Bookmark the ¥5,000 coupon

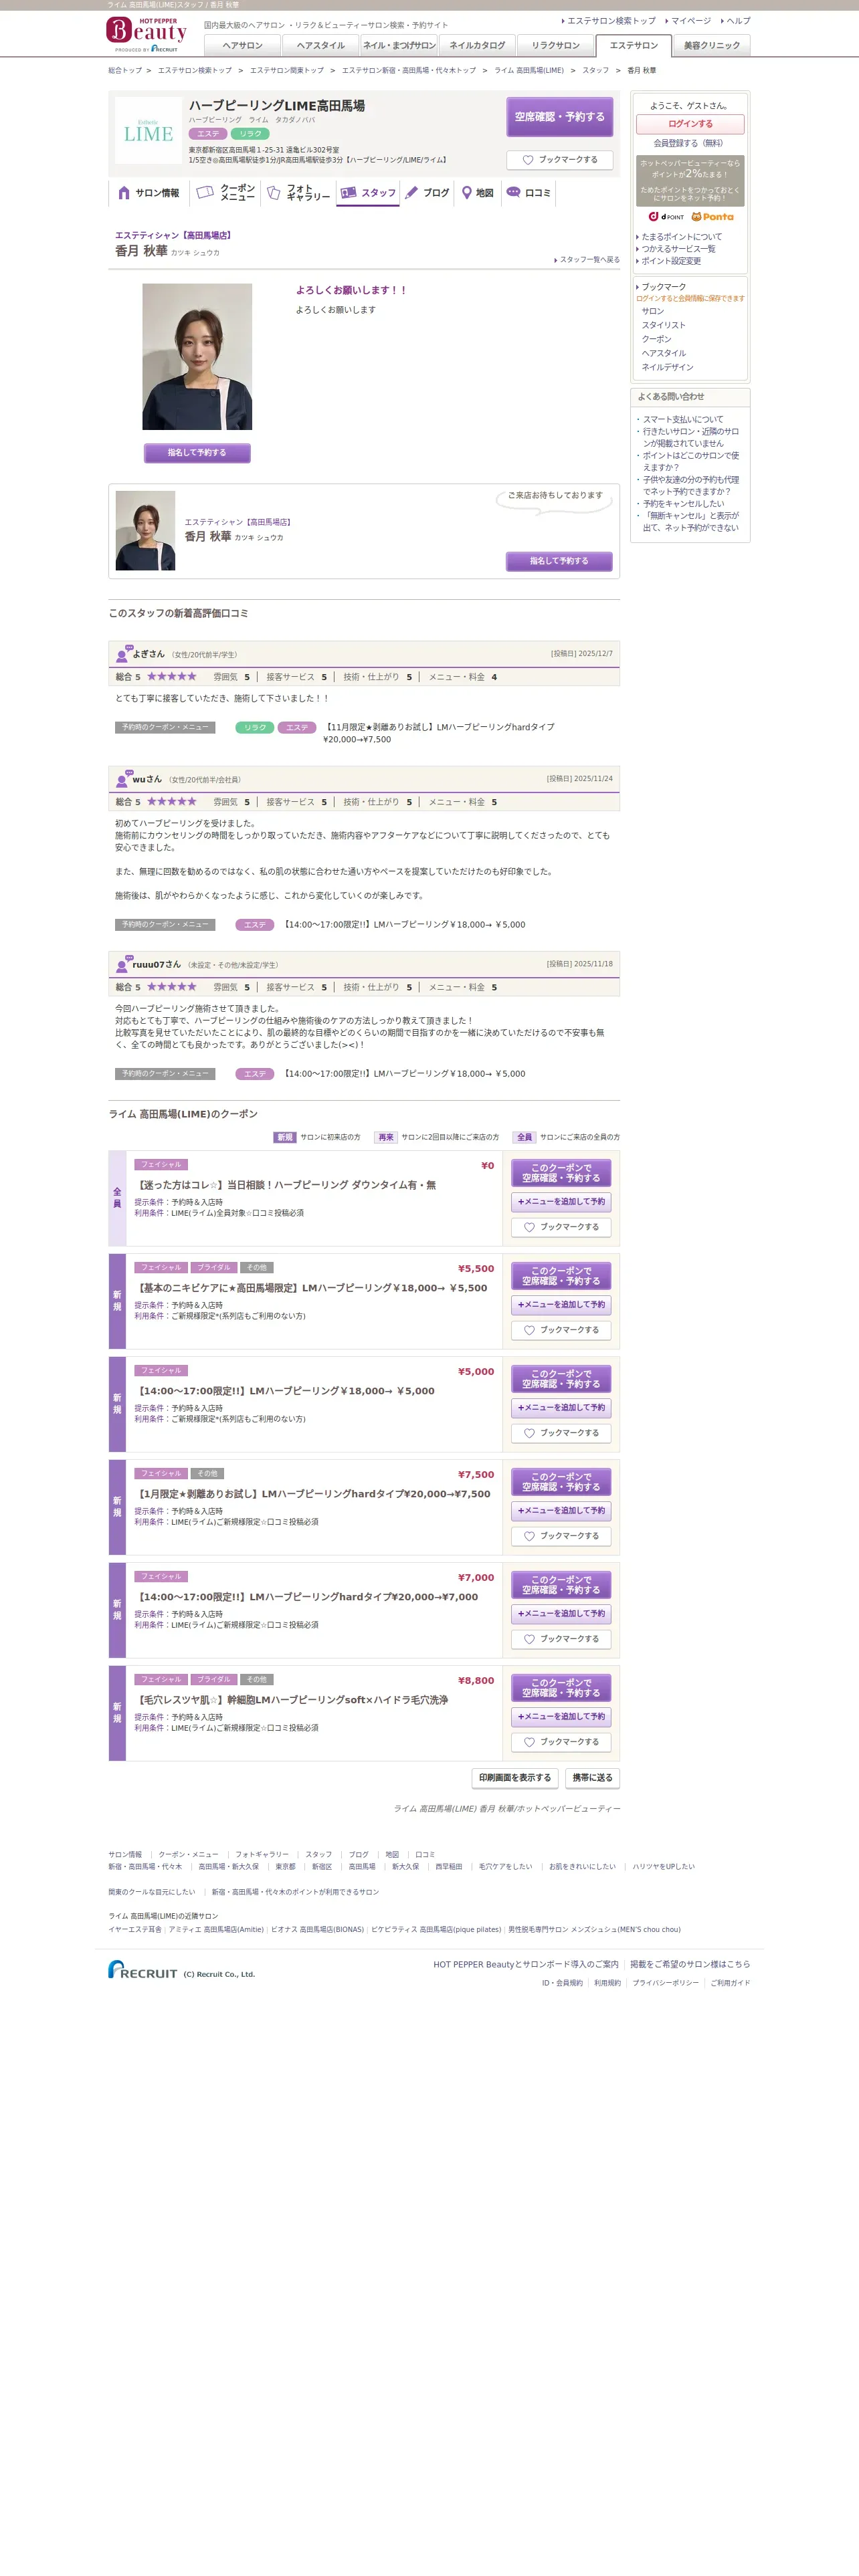point(561,1433)
